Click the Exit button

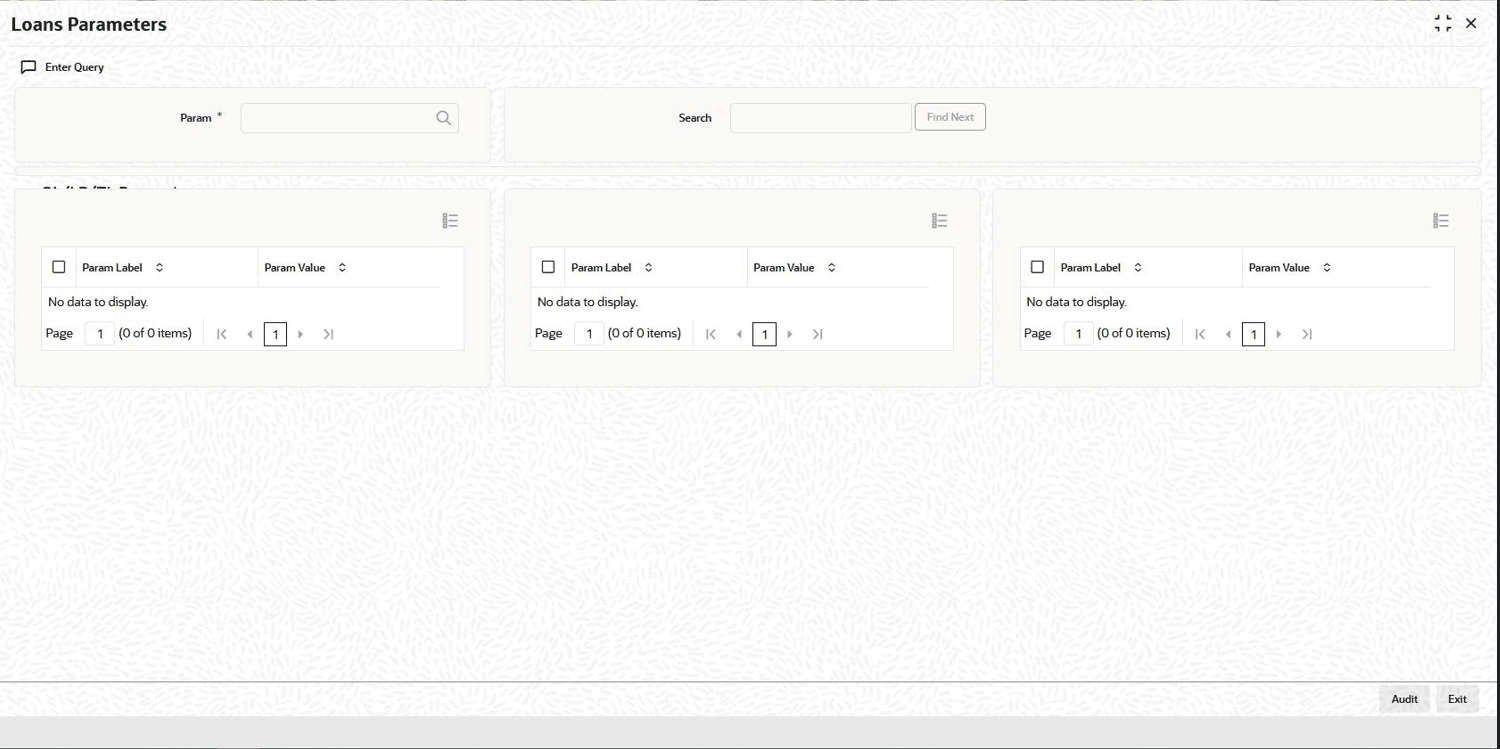pos(1457,699)
